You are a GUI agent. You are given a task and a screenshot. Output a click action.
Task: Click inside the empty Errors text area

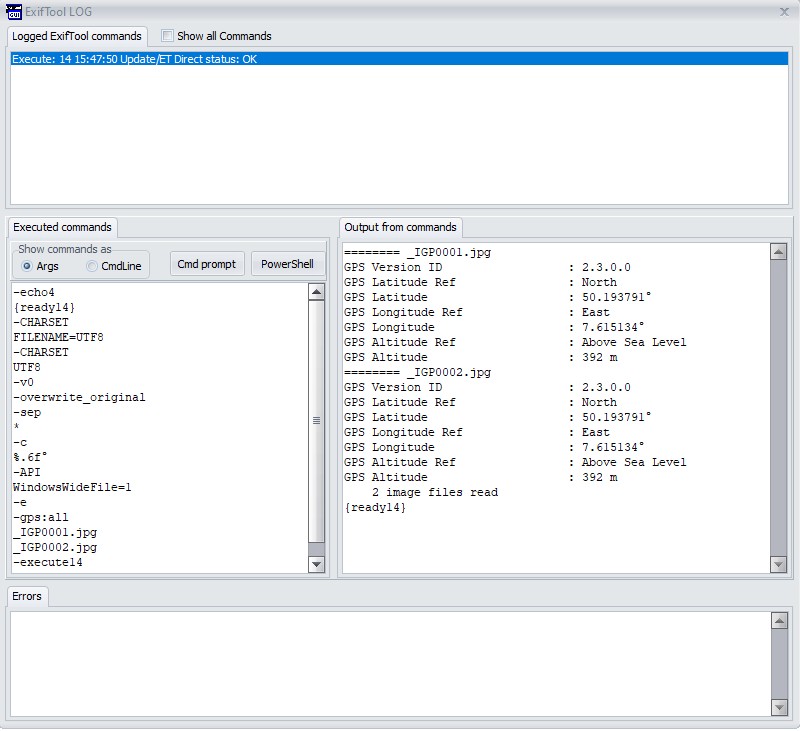point(390,664)
